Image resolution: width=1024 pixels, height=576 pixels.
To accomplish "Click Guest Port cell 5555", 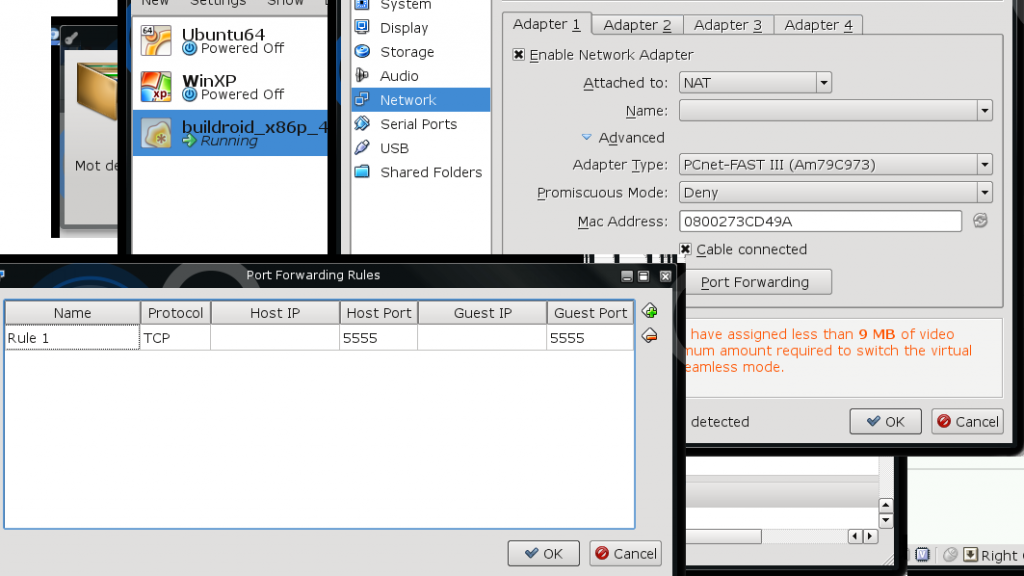I will pos(590,338).
